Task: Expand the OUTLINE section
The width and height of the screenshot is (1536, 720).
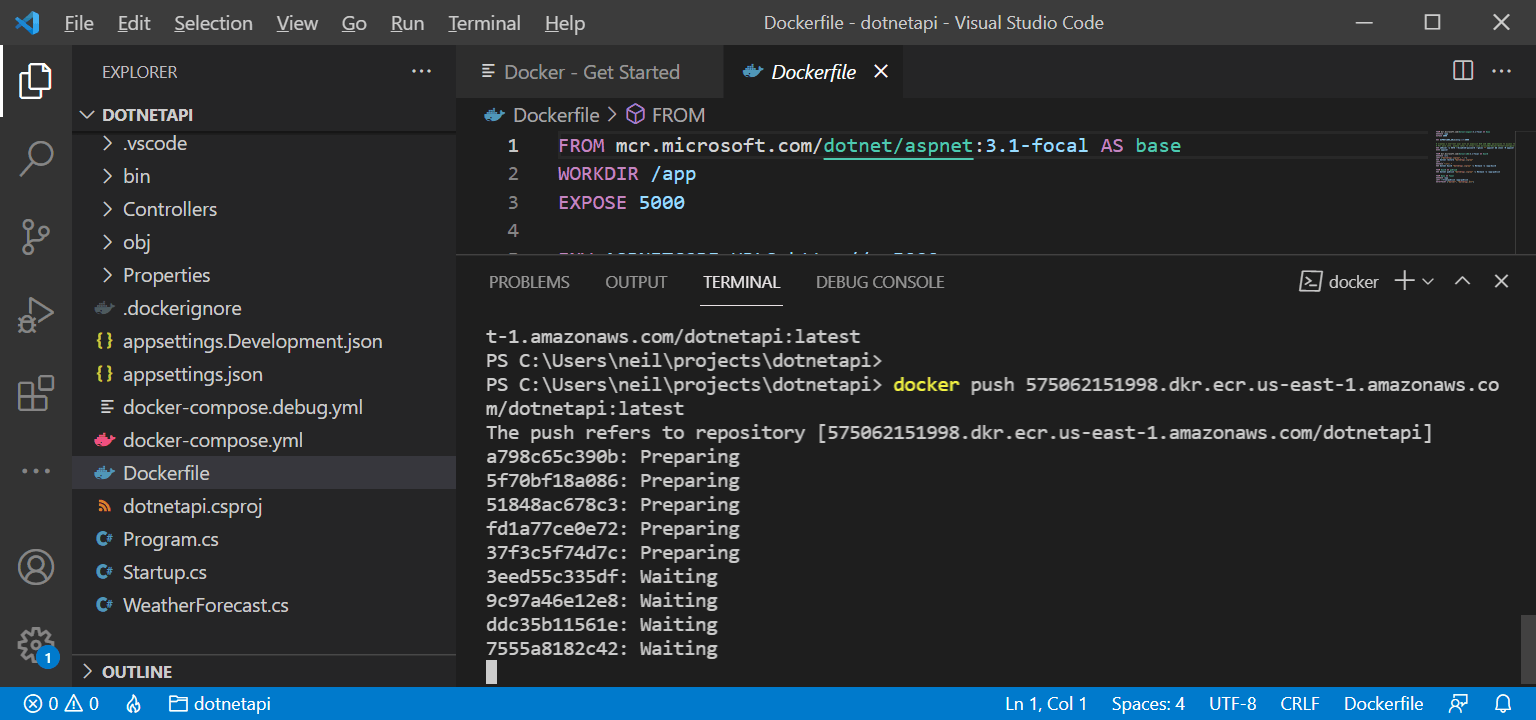Action: (137, 671)
